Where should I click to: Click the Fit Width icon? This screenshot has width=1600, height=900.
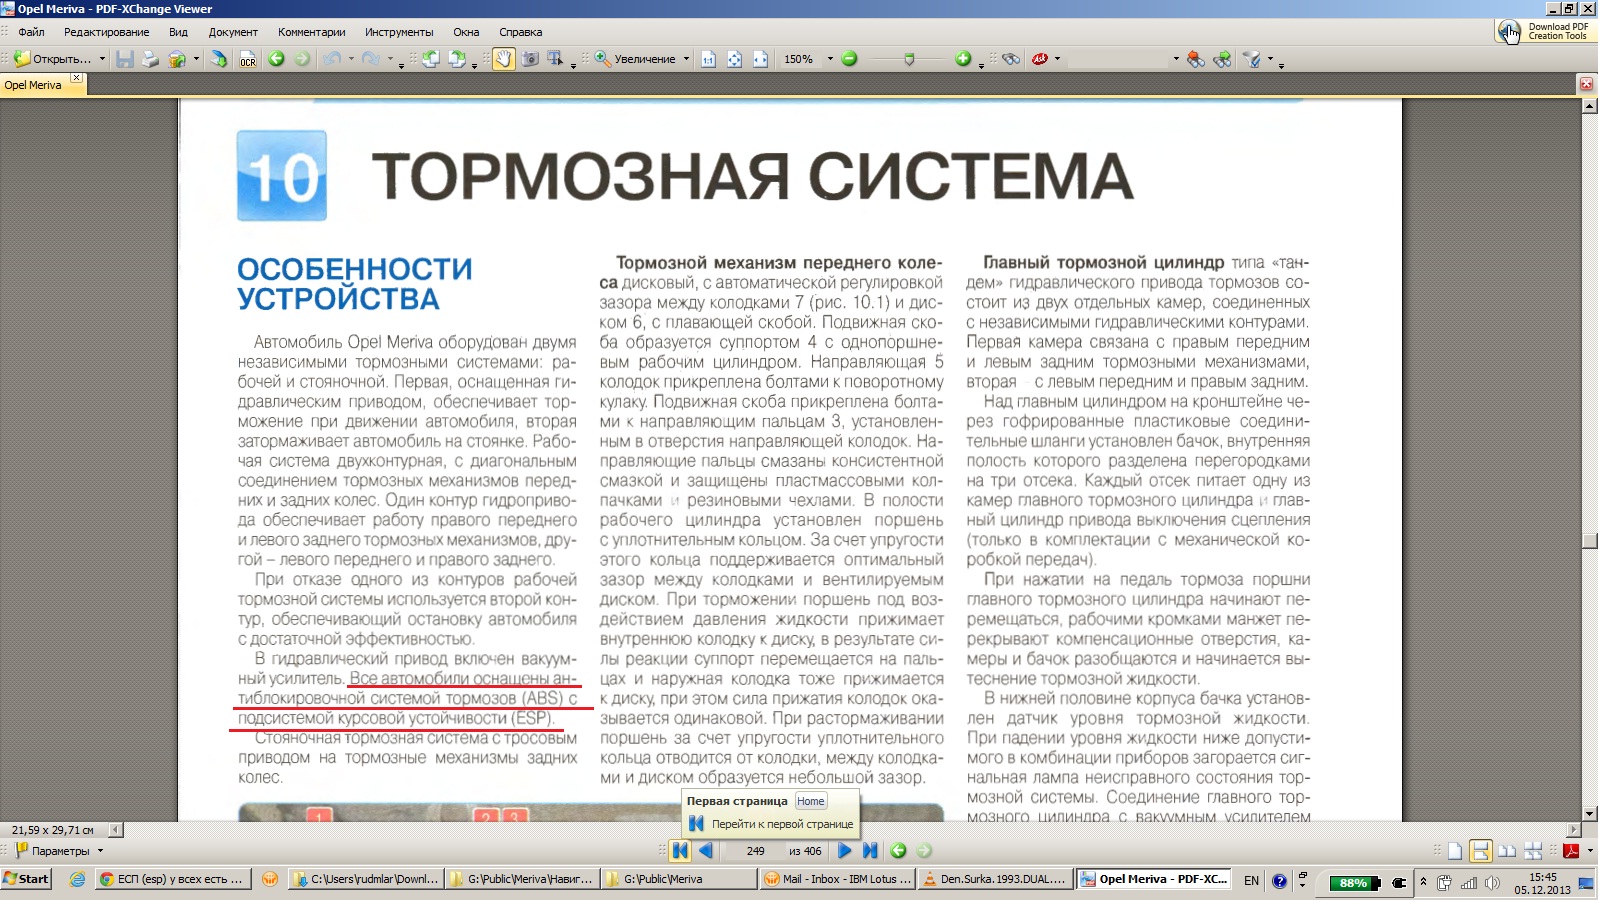[760, 59]
